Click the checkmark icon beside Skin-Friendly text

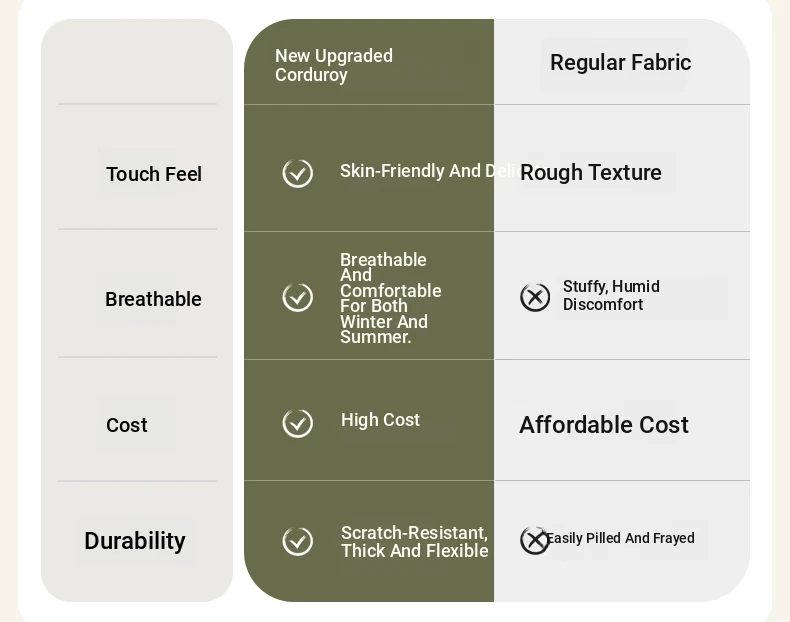pos(297,173)
